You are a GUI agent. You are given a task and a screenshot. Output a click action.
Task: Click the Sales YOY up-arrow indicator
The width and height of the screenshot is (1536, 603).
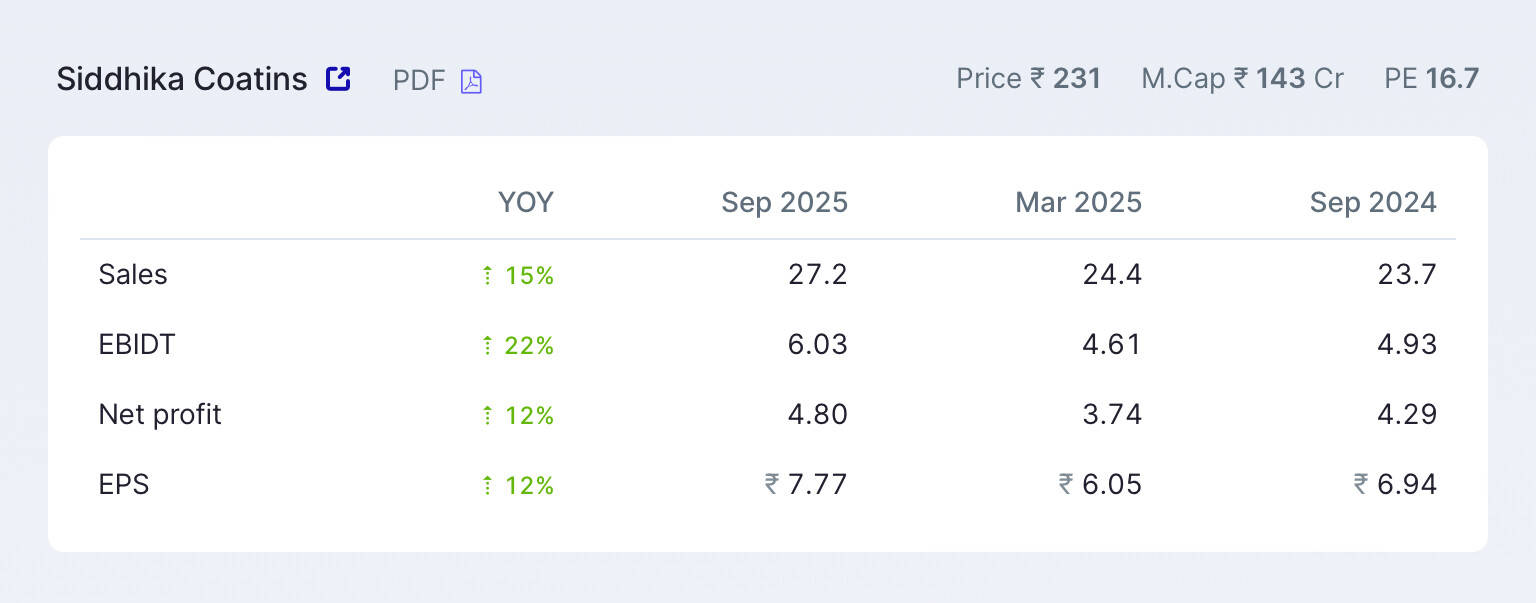click(x=488, y=275)
